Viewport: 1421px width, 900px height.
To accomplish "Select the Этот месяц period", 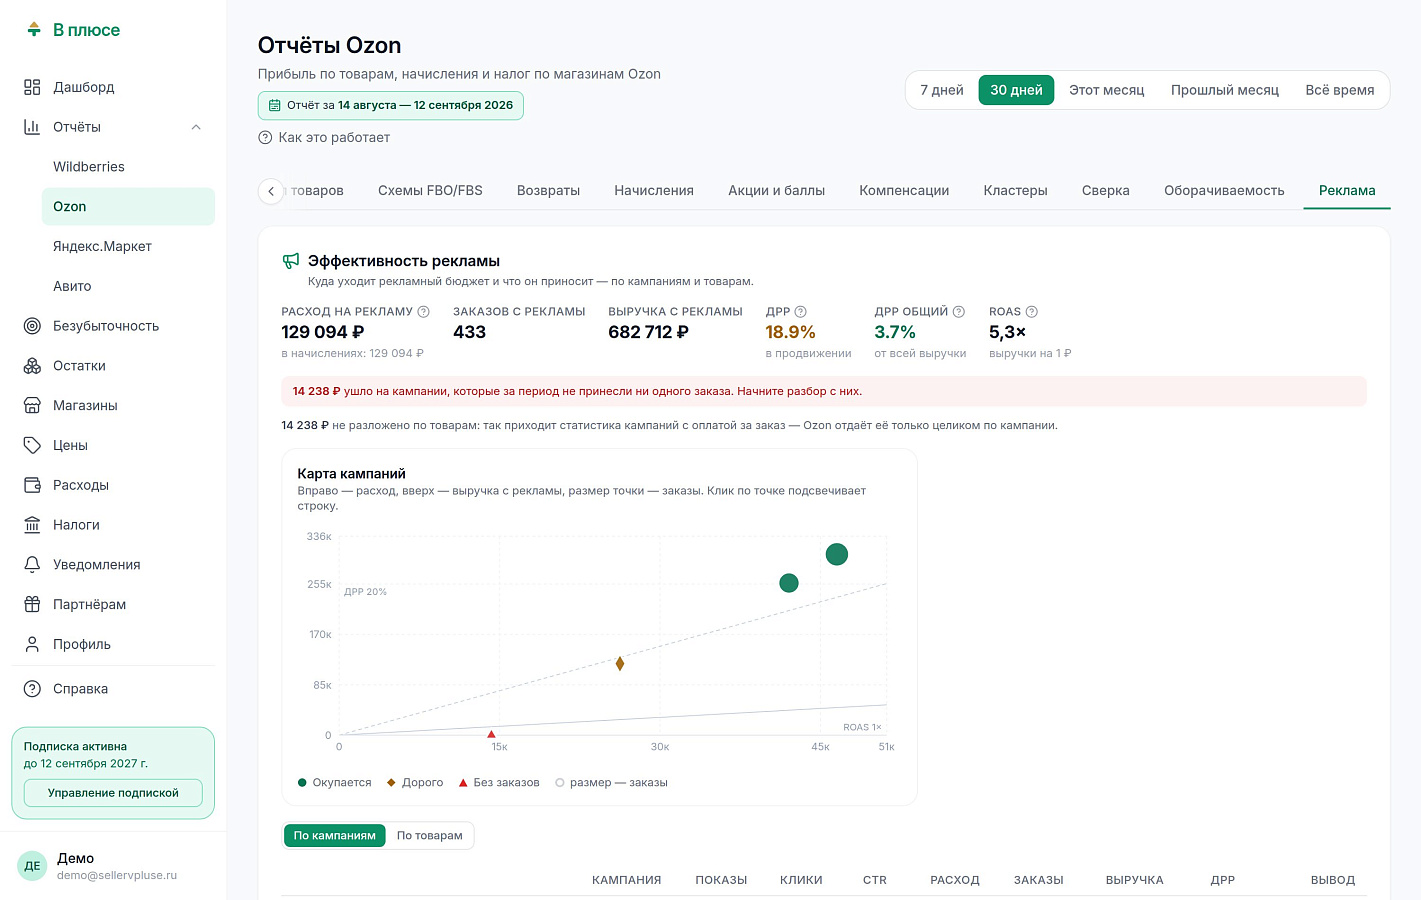I will point(1107,90).
